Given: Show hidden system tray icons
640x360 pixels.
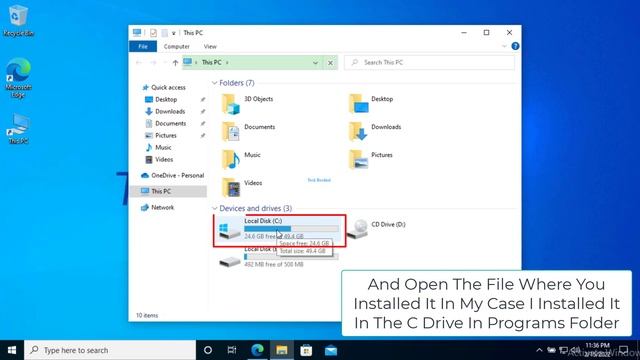Looking at the screenshot, I should click(539, 350).
